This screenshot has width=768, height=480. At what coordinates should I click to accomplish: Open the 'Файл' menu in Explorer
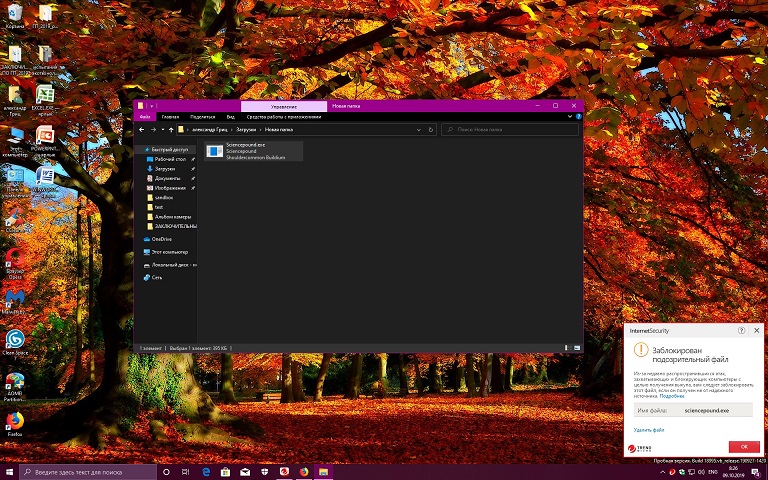tap(144, 117)
